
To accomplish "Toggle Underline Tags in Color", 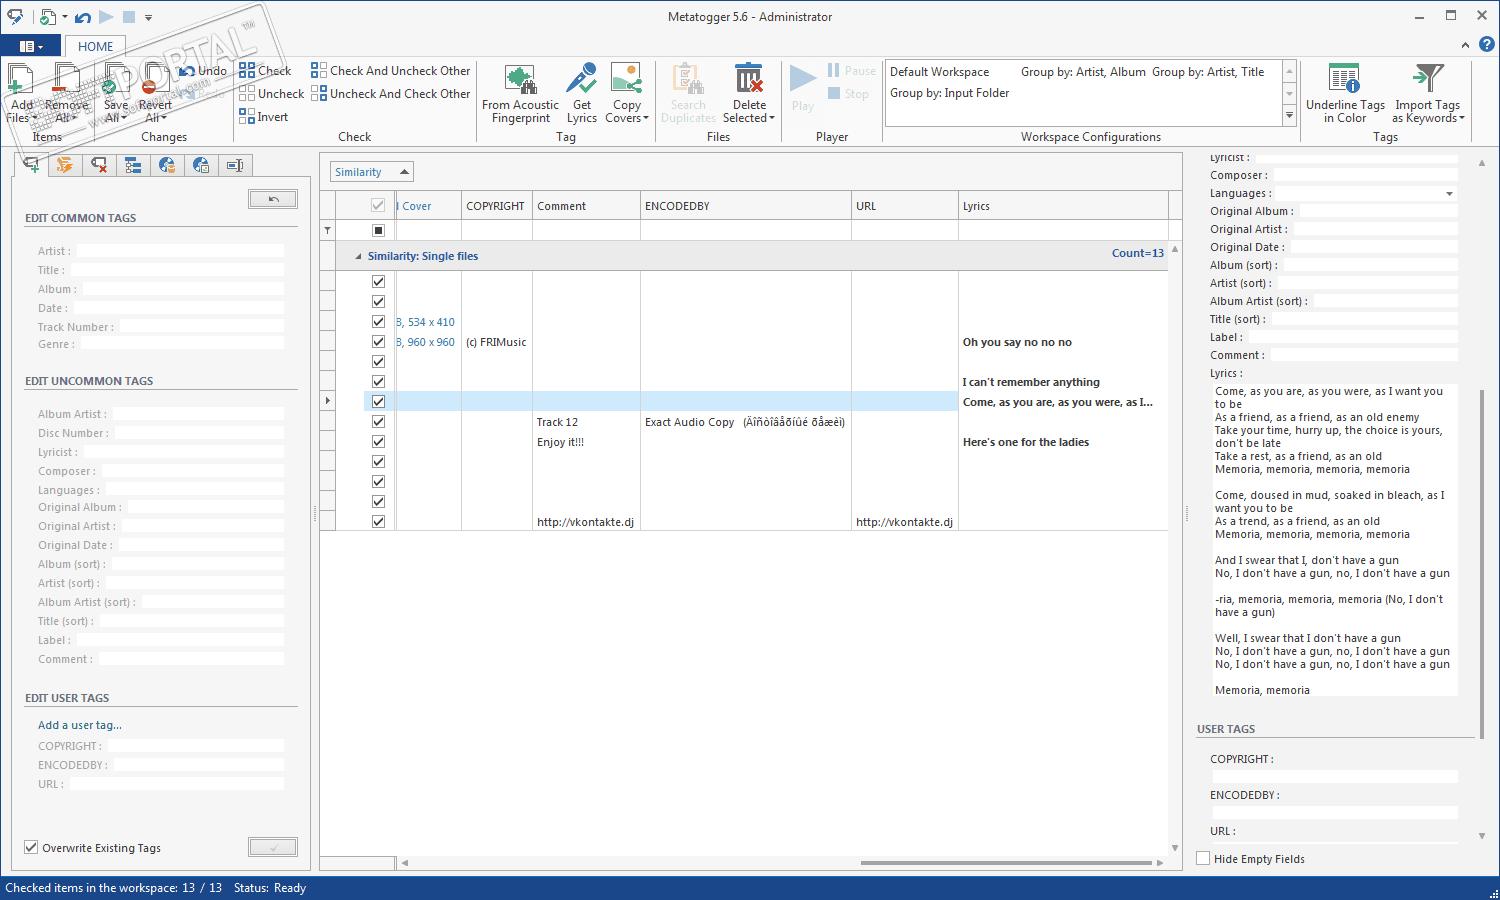I will click(1345, 93).
